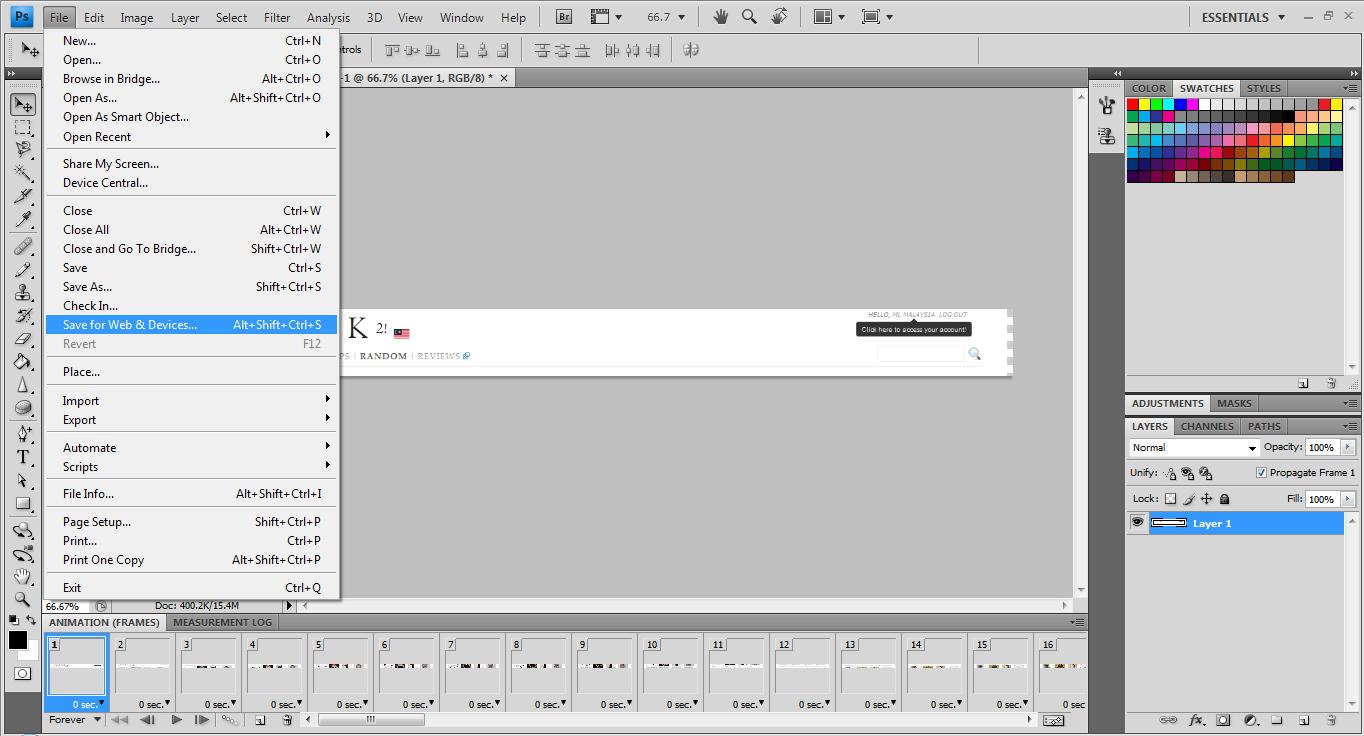Click the Rotate View tool in application bar

click(780, 17)
